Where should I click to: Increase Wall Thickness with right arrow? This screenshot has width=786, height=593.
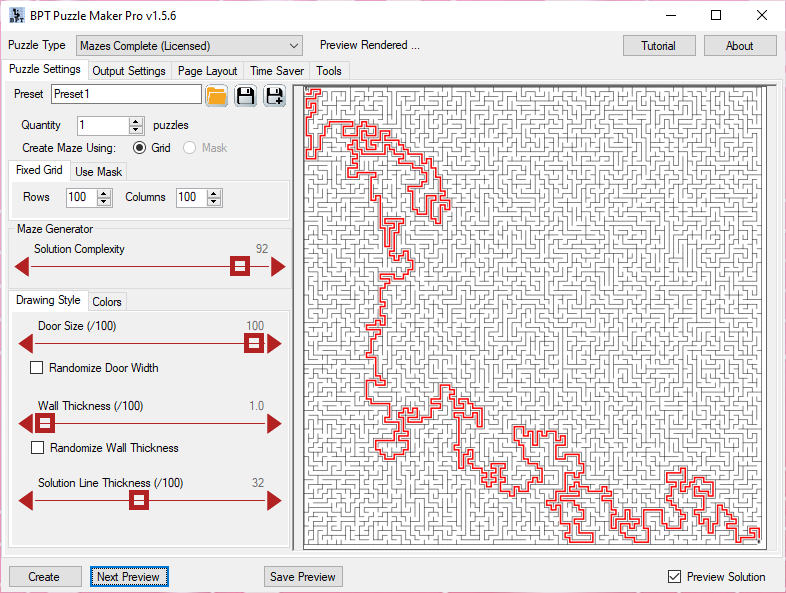point(274,424)
